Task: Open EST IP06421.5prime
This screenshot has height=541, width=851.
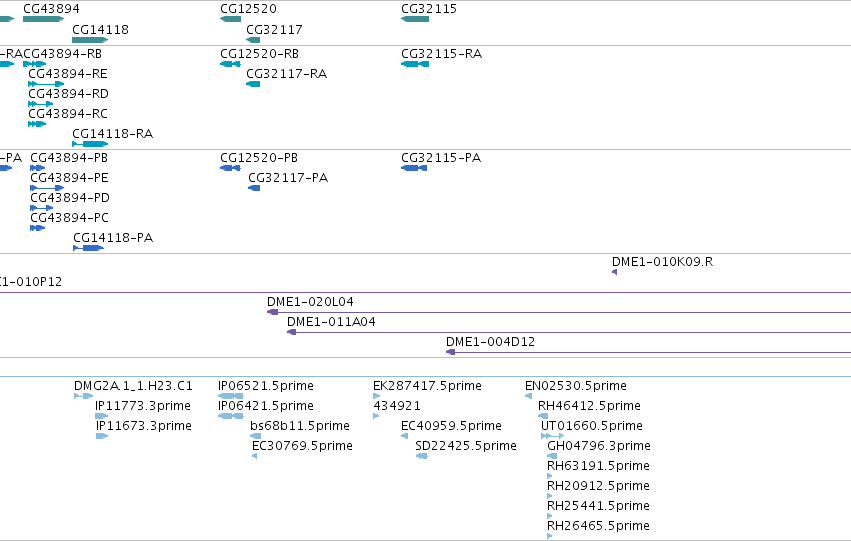Action: [x=266, y=406]
